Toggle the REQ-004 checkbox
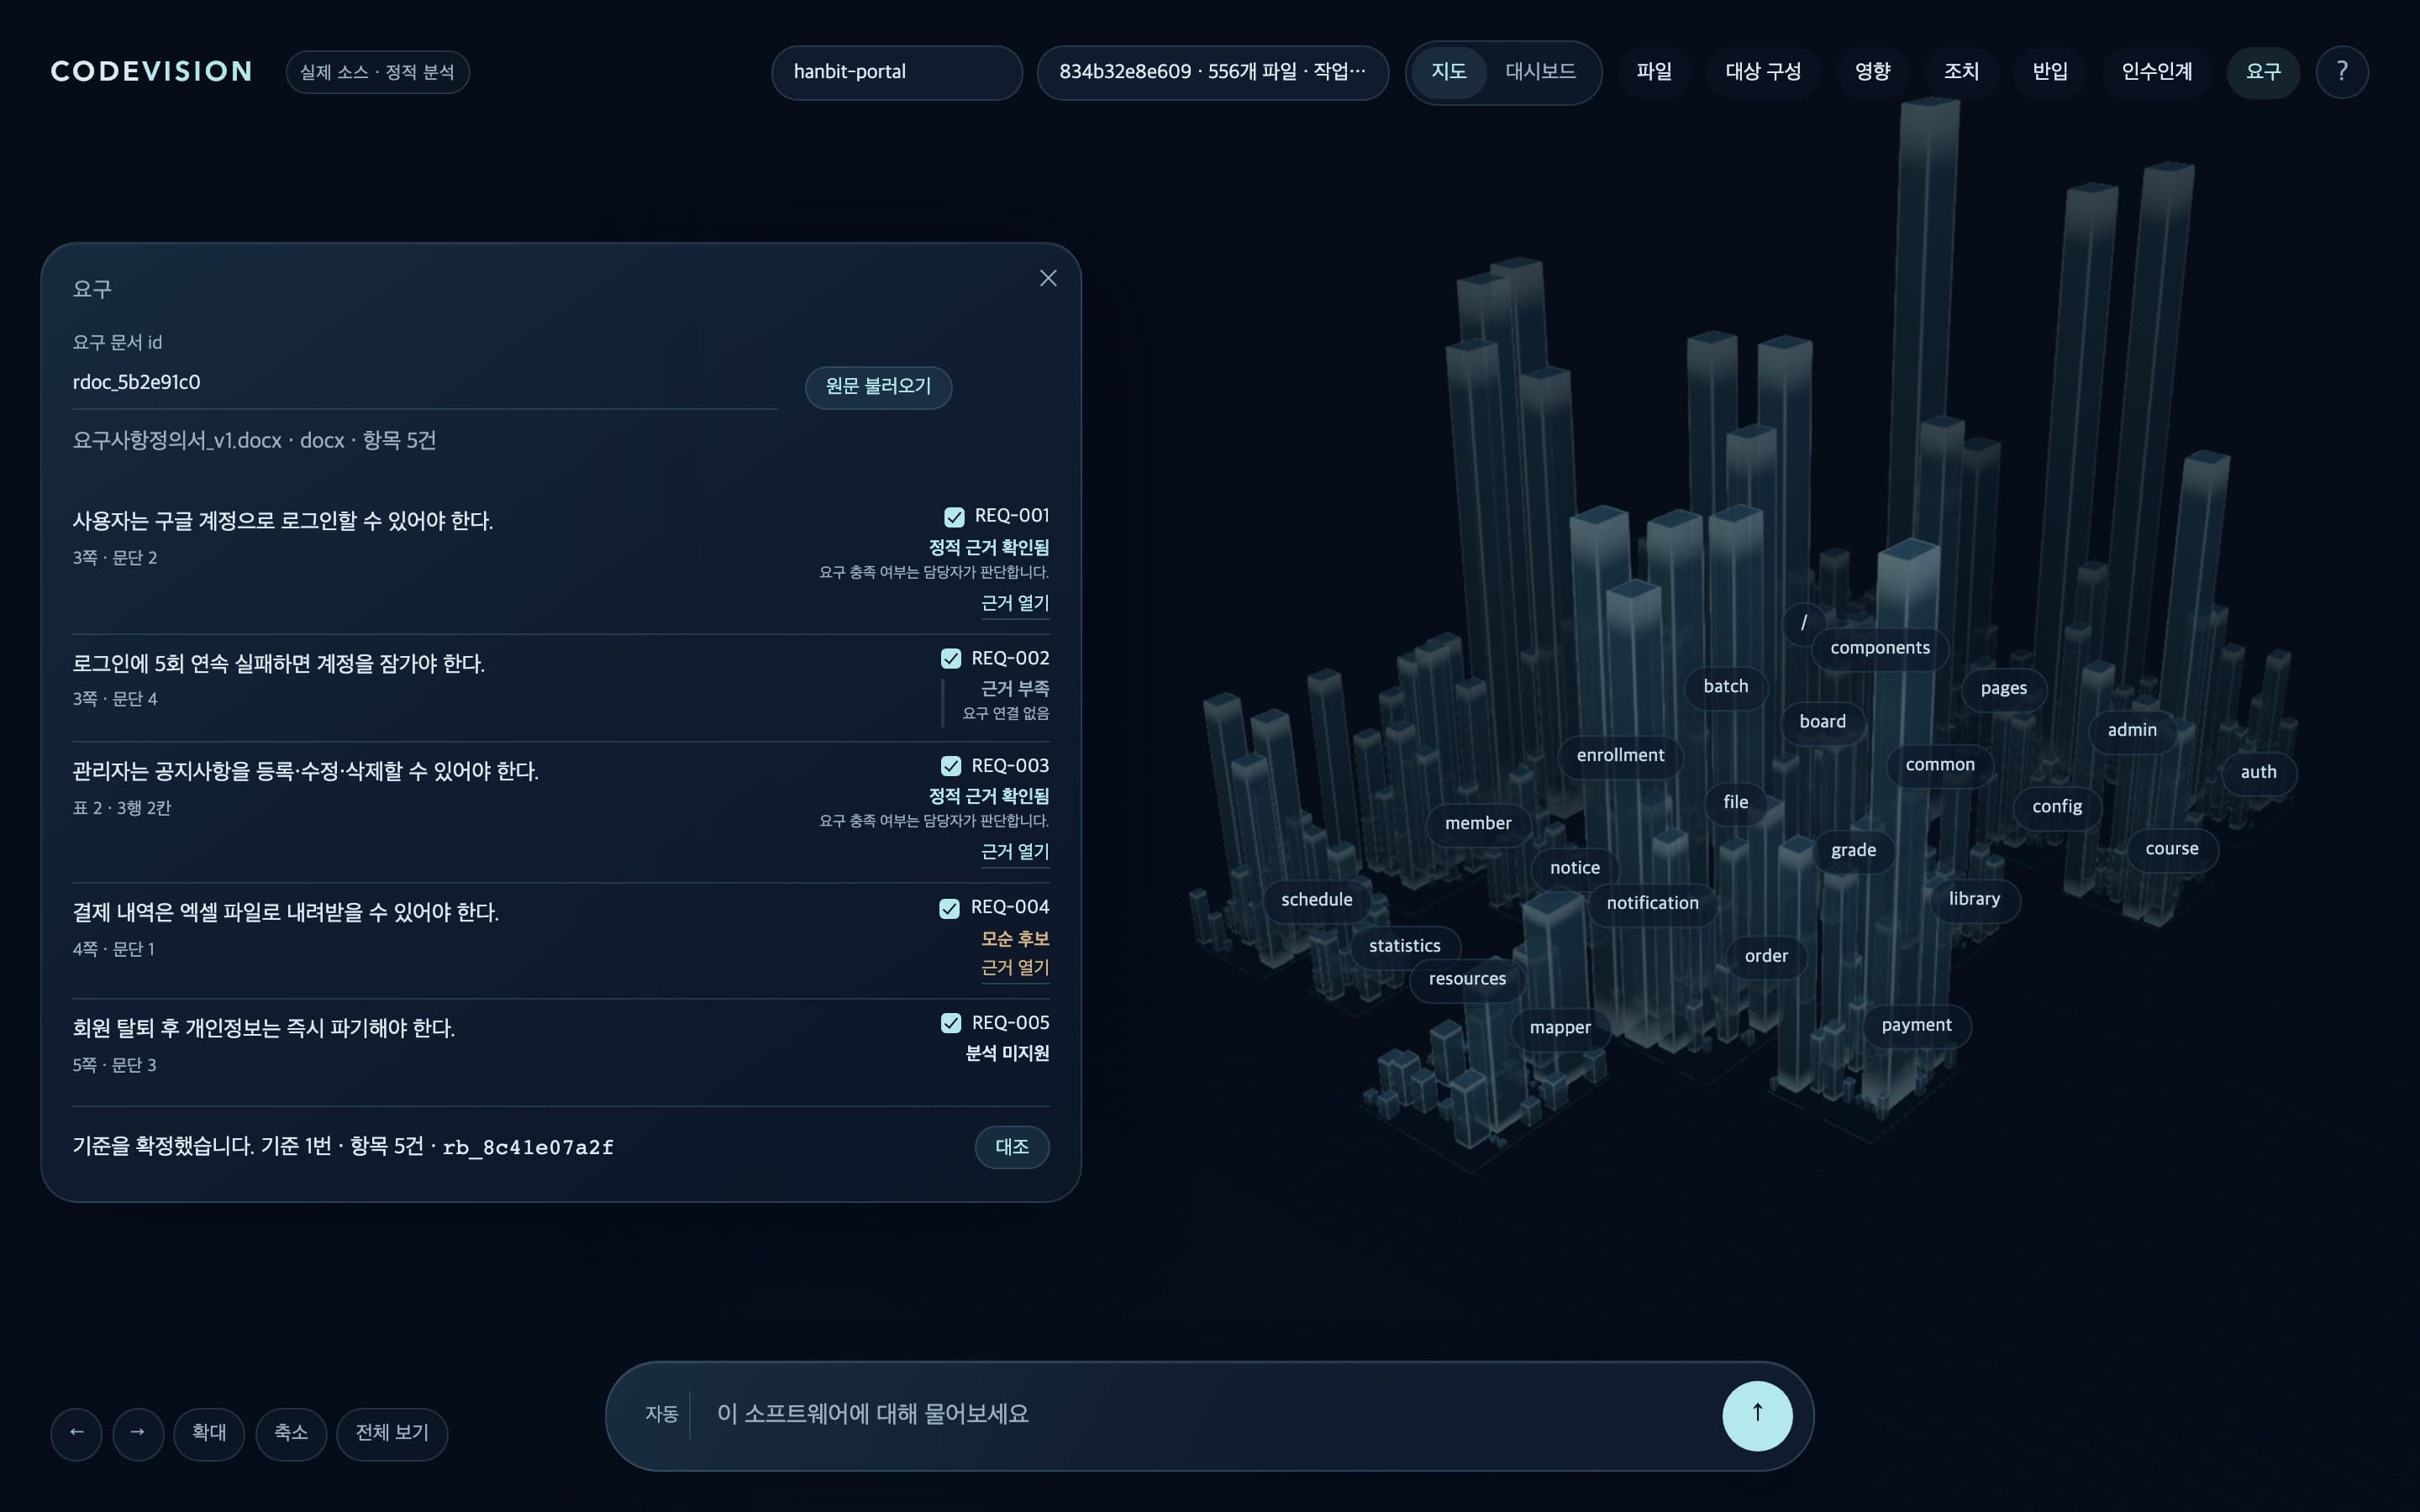 pyautogui.click(x=949, y=907)
